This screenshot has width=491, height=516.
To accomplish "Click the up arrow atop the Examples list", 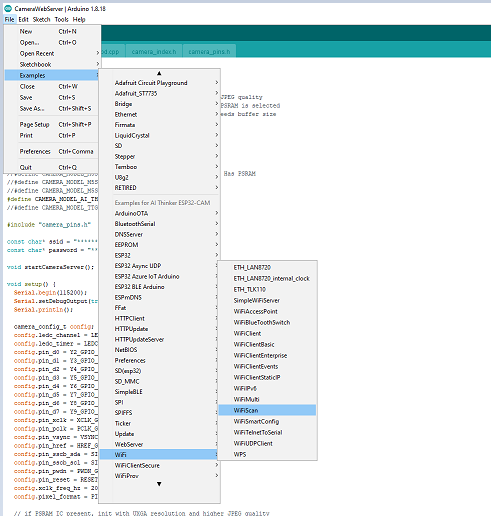I will pyautogui.click(x=159, y=73).
